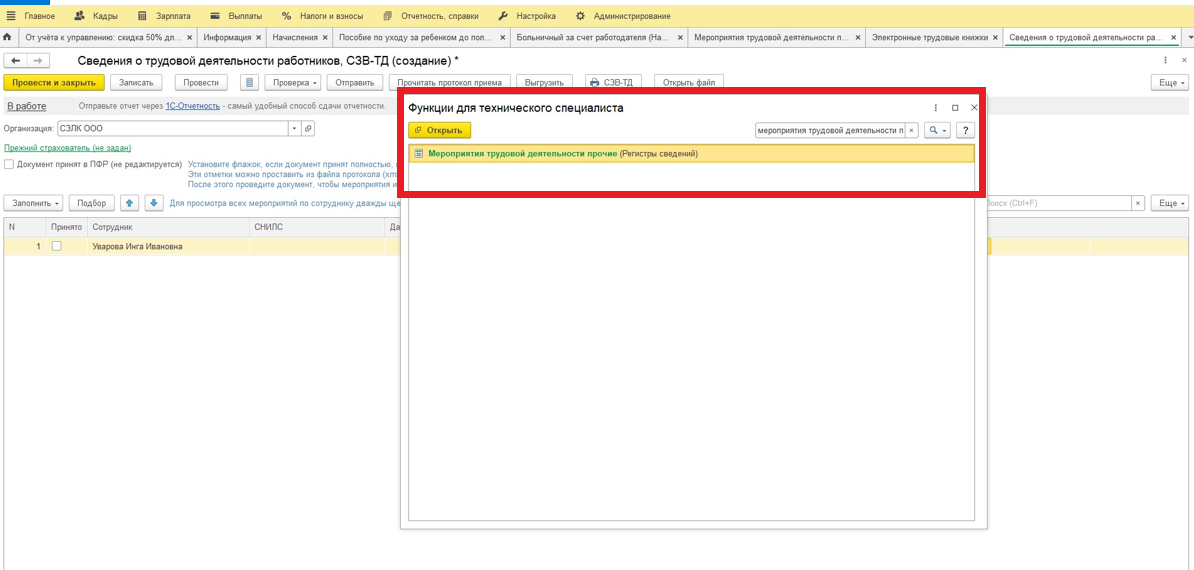Screen dimensions: 1194x570
Task: Check 'Принято' box for Уварова Инга Ивановна
Action: click(x=57, y=246)
